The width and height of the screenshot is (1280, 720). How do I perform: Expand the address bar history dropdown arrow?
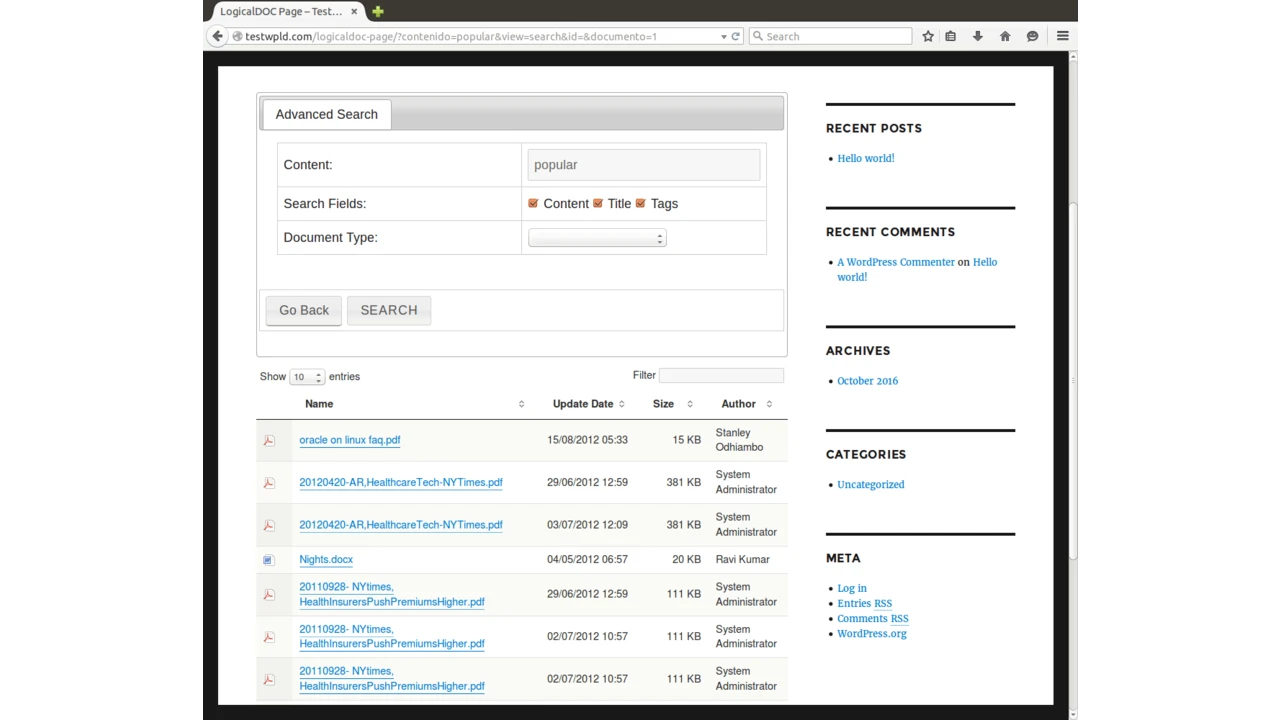(723, 36)
